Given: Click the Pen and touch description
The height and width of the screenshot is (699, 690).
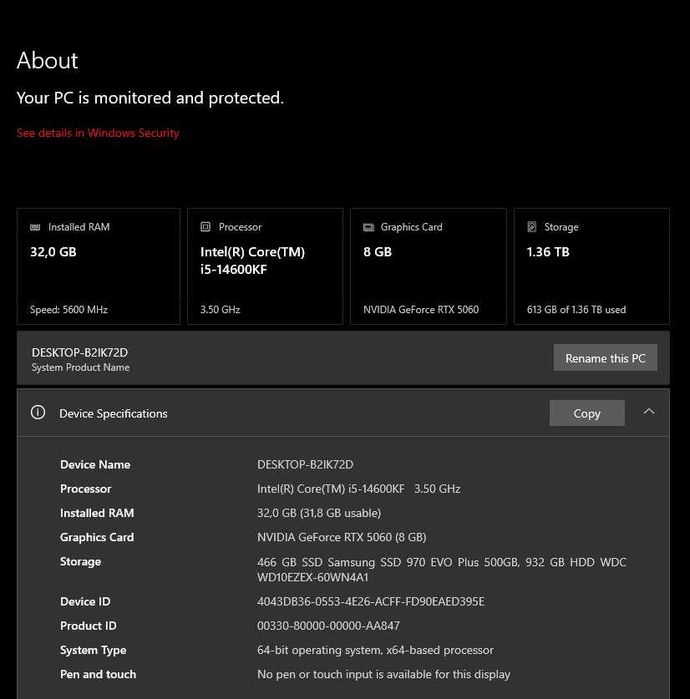Looking at the screenshot, I should point(383,674).
